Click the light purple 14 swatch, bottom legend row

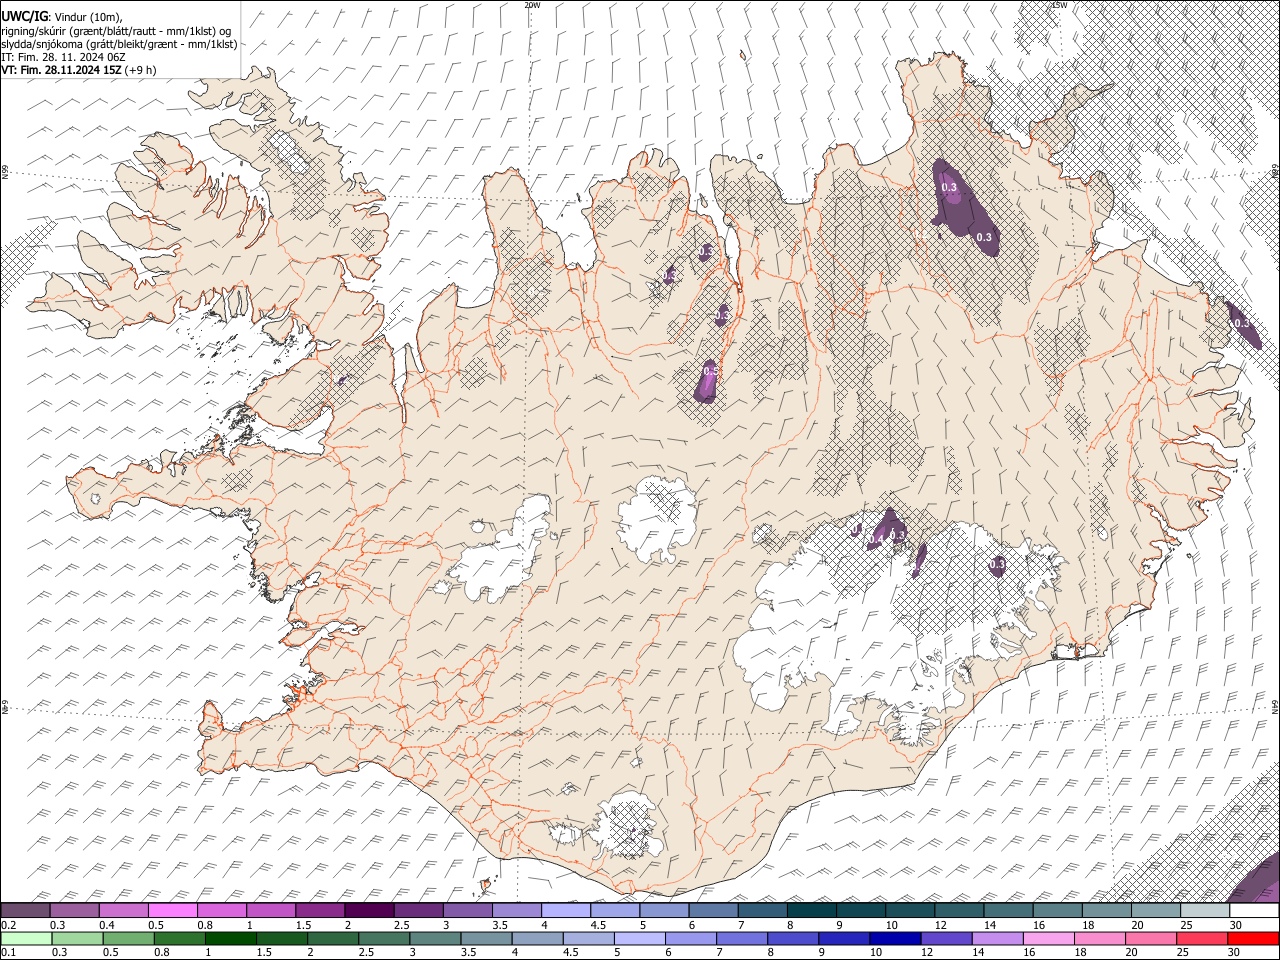click(x=998, y=939)
